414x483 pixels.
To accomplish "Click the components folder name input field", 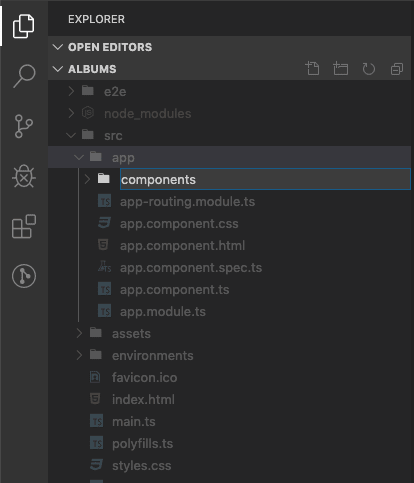I will (x=265, y=179).
